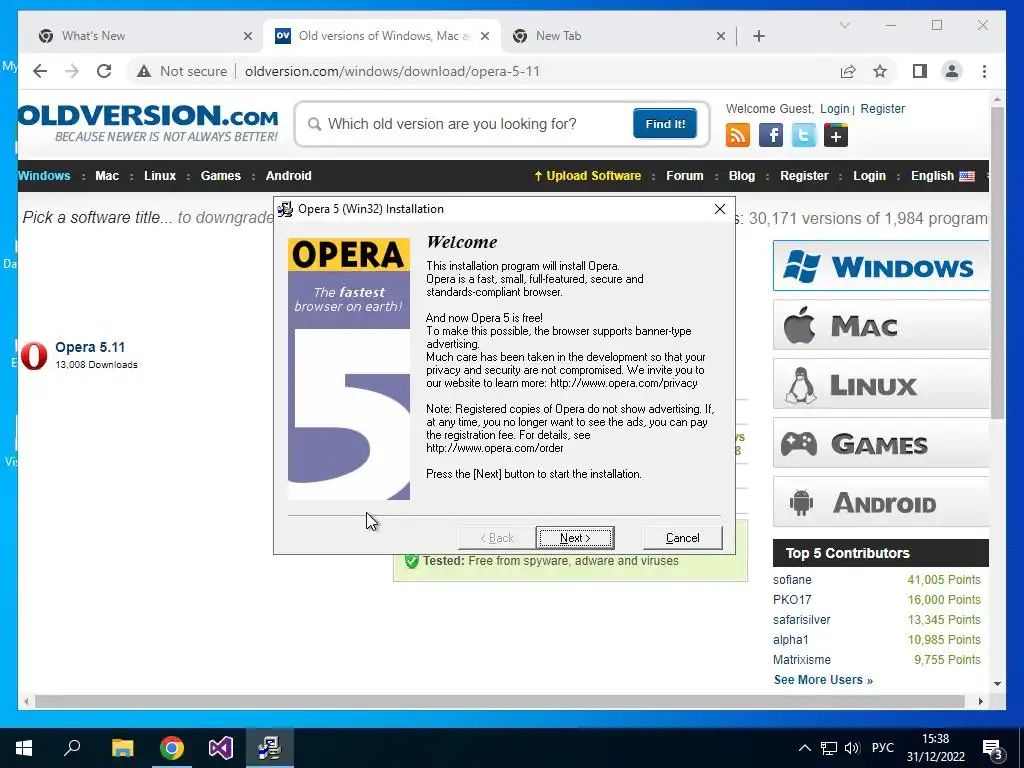Click the taskbar search magnifier

(x=72, y=748)
